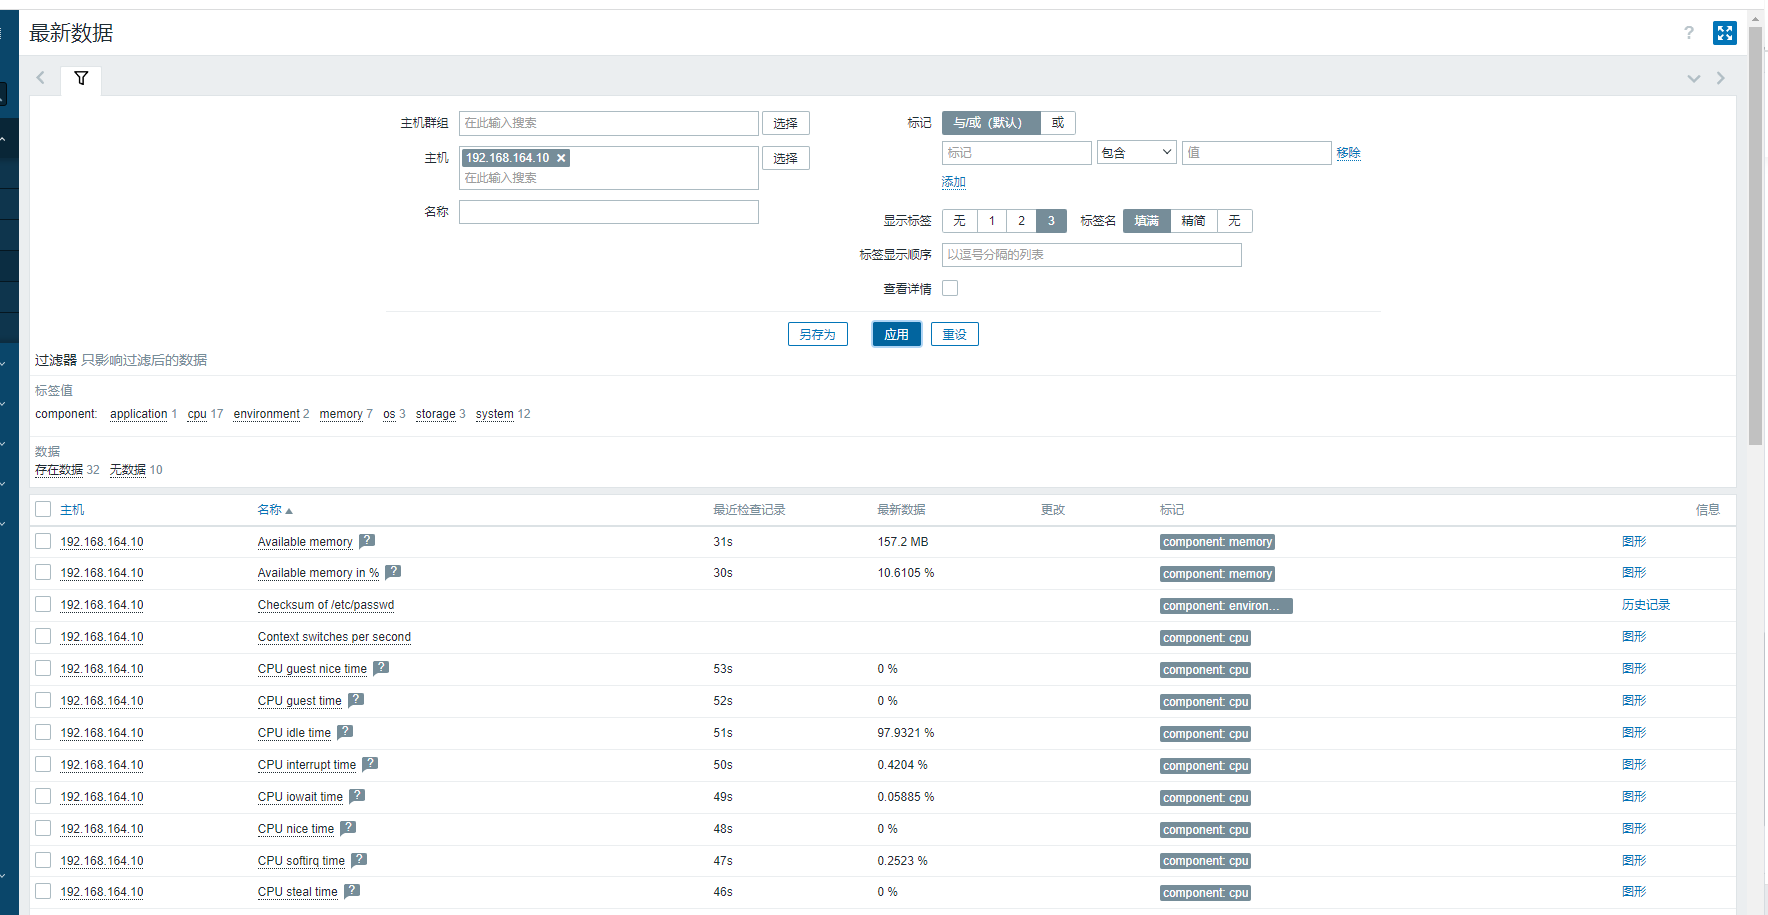Set 标签名 display to 填满

1147,221
